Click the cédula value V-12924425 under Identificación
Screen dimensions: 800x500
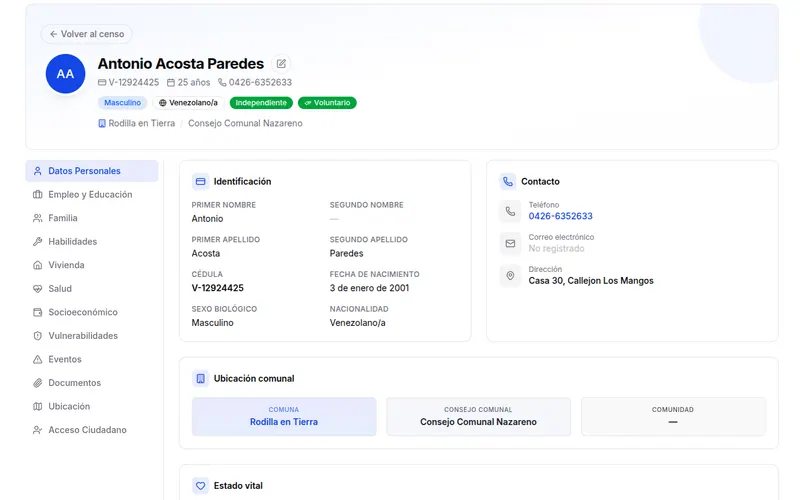click(x=217, y=288)
